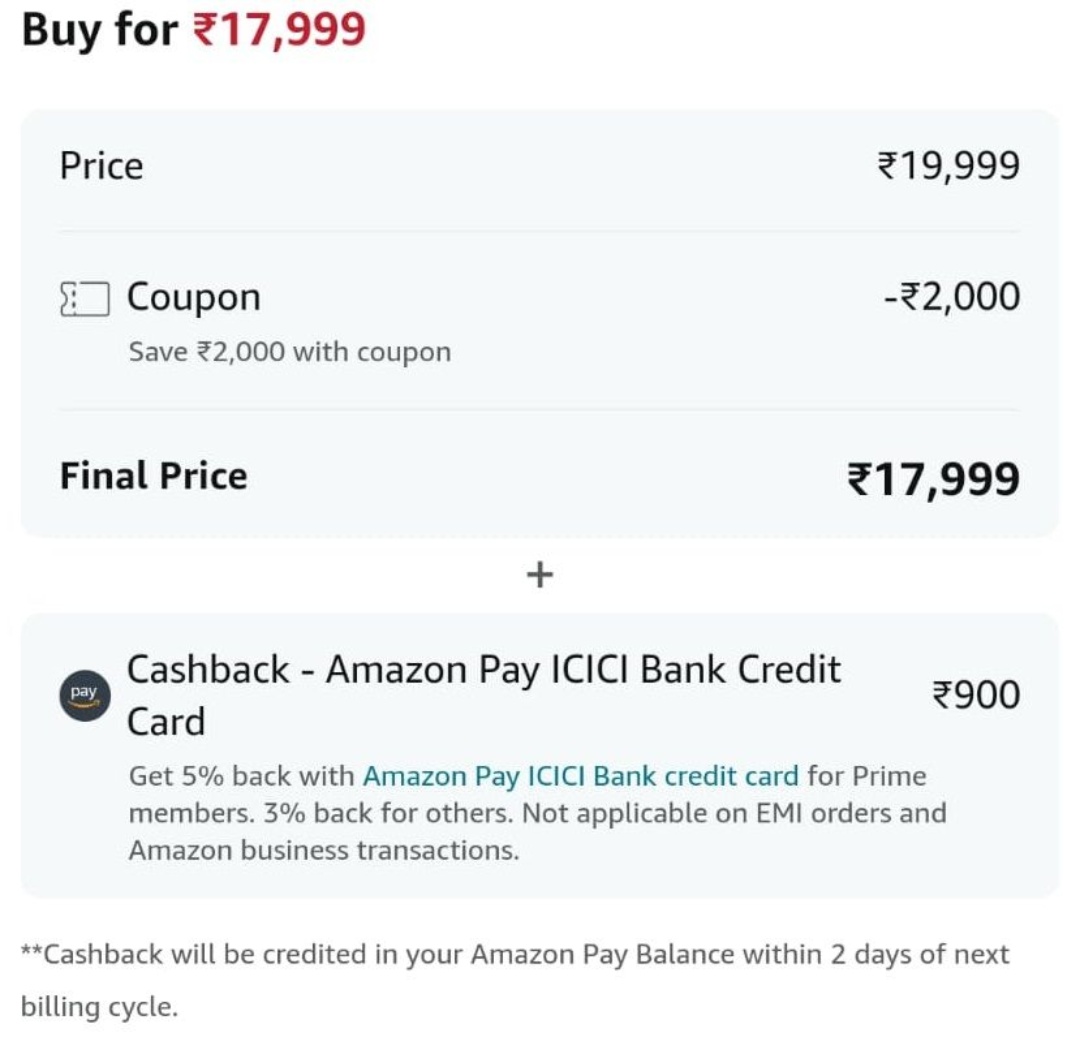Screen dimensions: 1080x1060
Task: Click the red ₹17,999 price in the heading
Action: [279, 30]
